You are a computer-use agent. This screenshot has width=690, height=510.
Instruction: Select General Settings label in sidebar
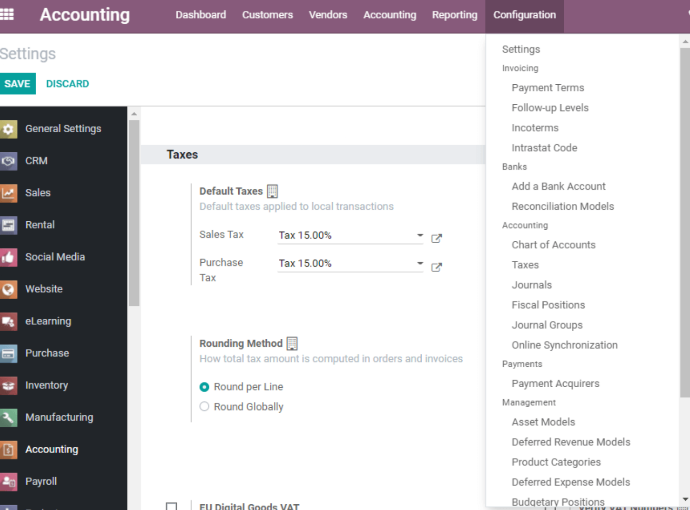point(63,129)
